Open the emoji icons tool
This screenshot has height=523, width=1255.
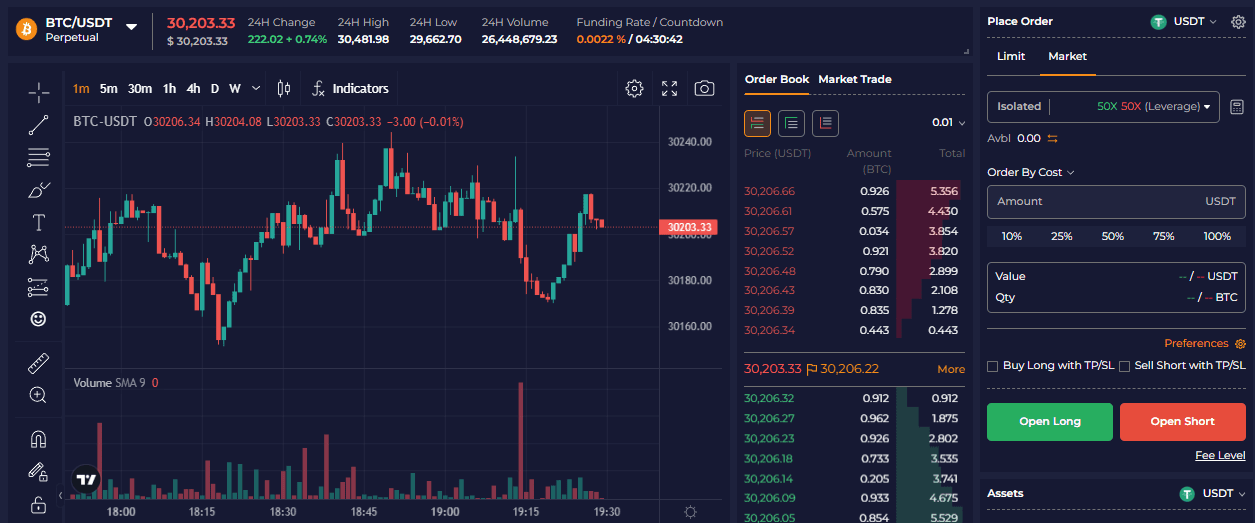(x=39, y=319)
